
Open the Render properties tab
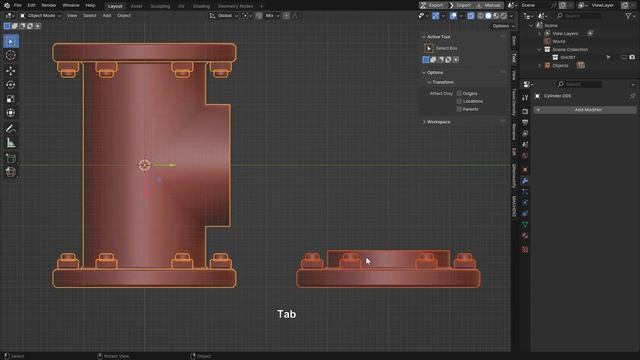pyautogui.click(x=525, y=111)
